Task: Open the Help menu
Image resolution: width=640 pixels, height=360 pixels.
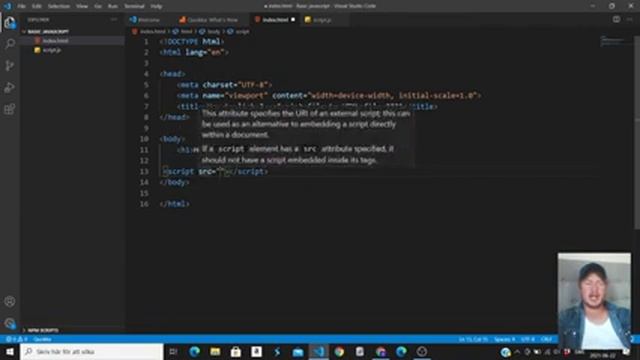Action: point(156,6)
